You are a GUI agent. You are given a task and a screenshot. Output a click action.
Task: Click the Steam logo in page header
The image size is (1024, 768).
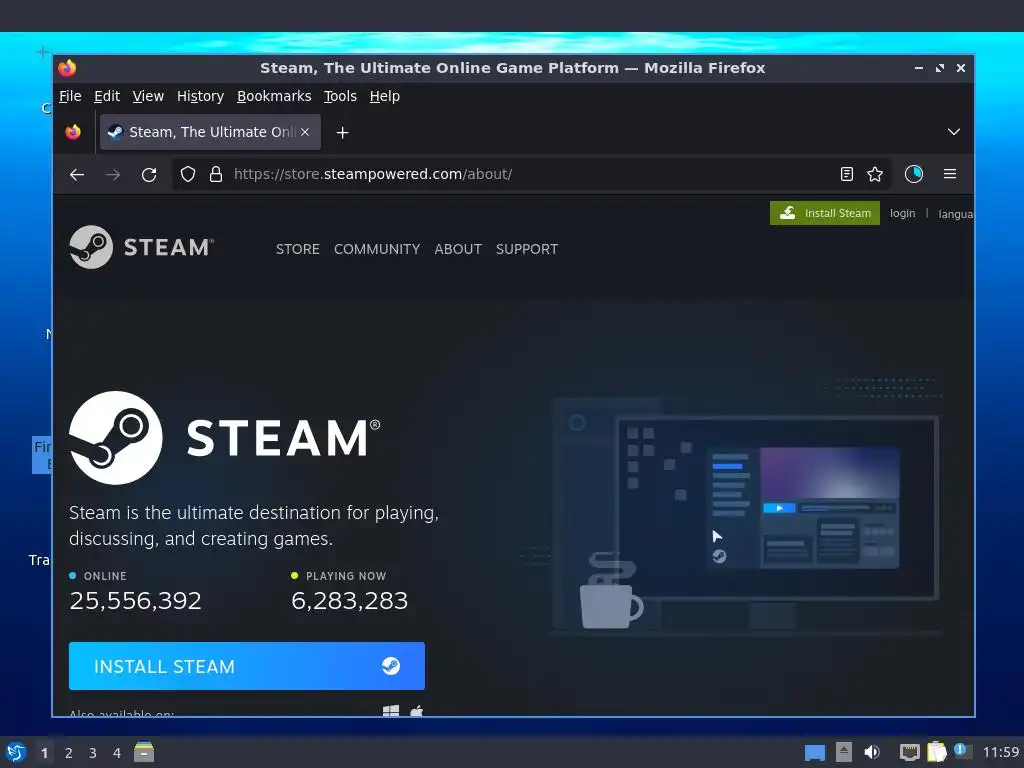pos(142,247)
